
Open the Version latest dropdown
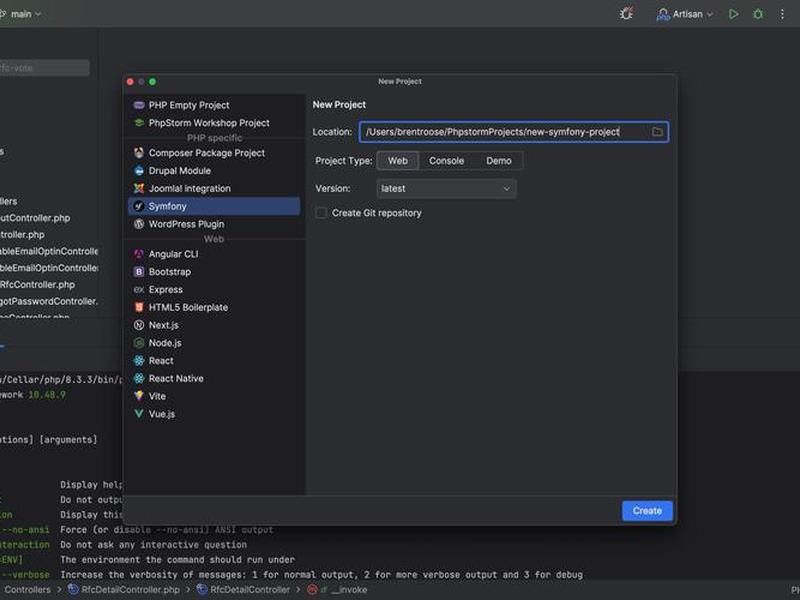[x=446, y=189]
